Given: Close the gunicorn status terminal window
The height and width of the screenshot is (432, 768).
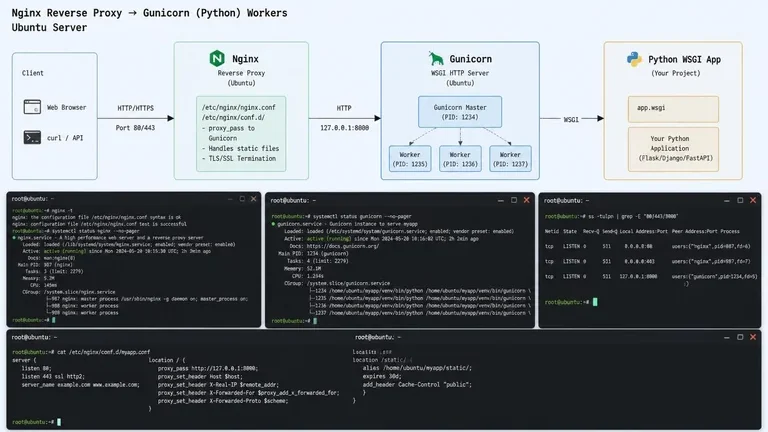Looking at the screenshot, I should pos(527,200).
